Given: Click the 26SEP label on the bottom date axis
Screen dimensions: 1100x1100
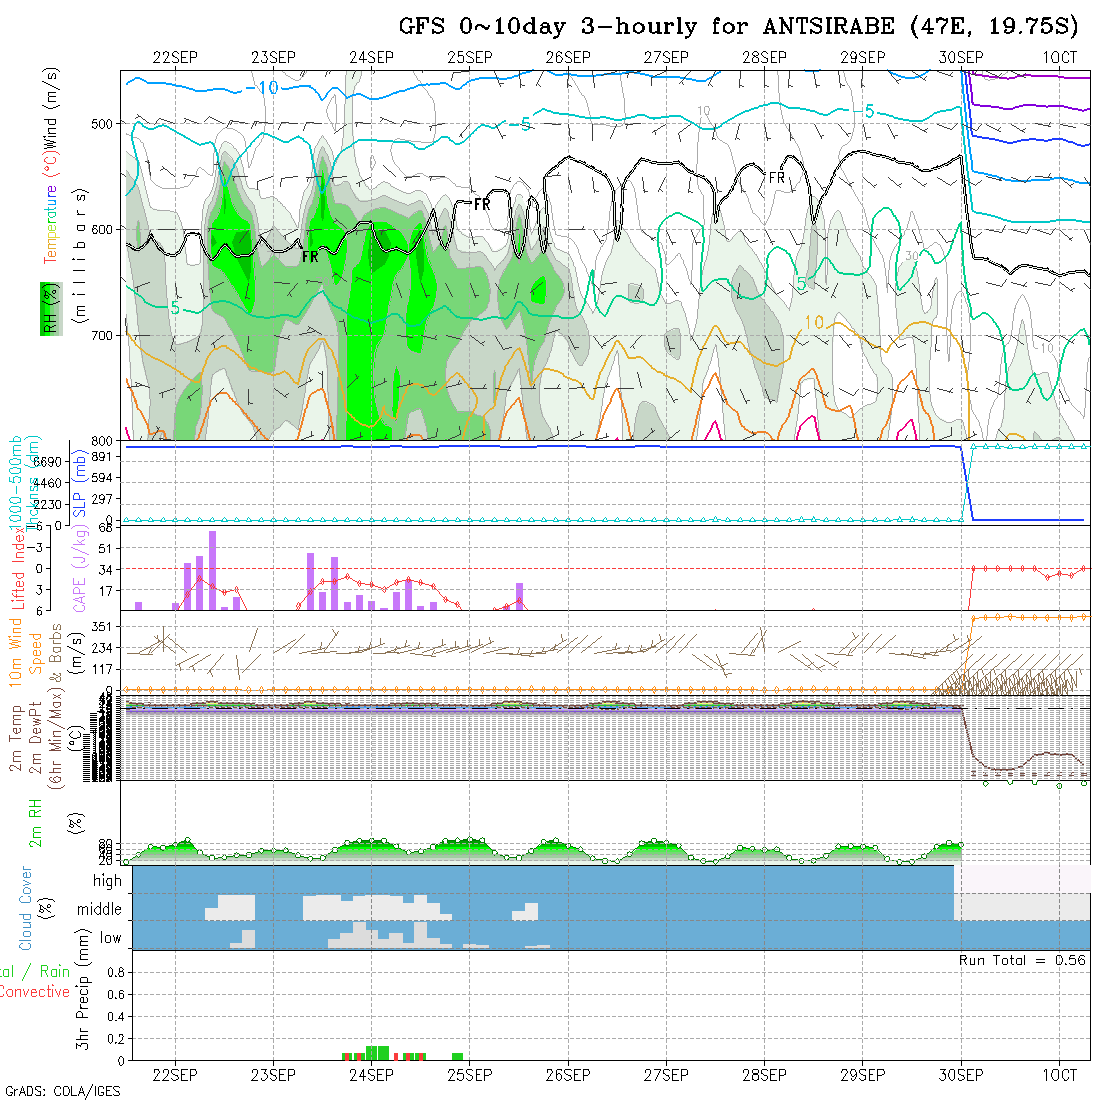Looking at the screenshot, I should [x=568, y=1075].
